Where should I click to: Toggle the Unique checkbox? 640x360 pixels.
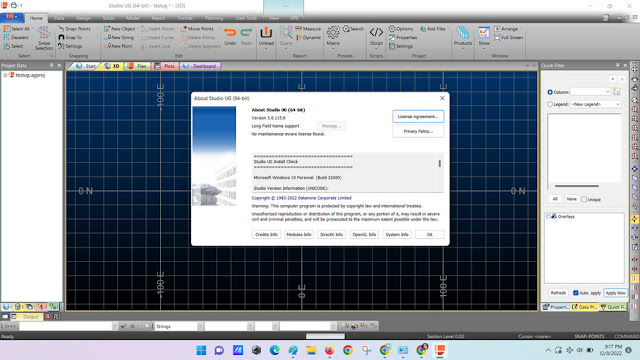[584, 199]
